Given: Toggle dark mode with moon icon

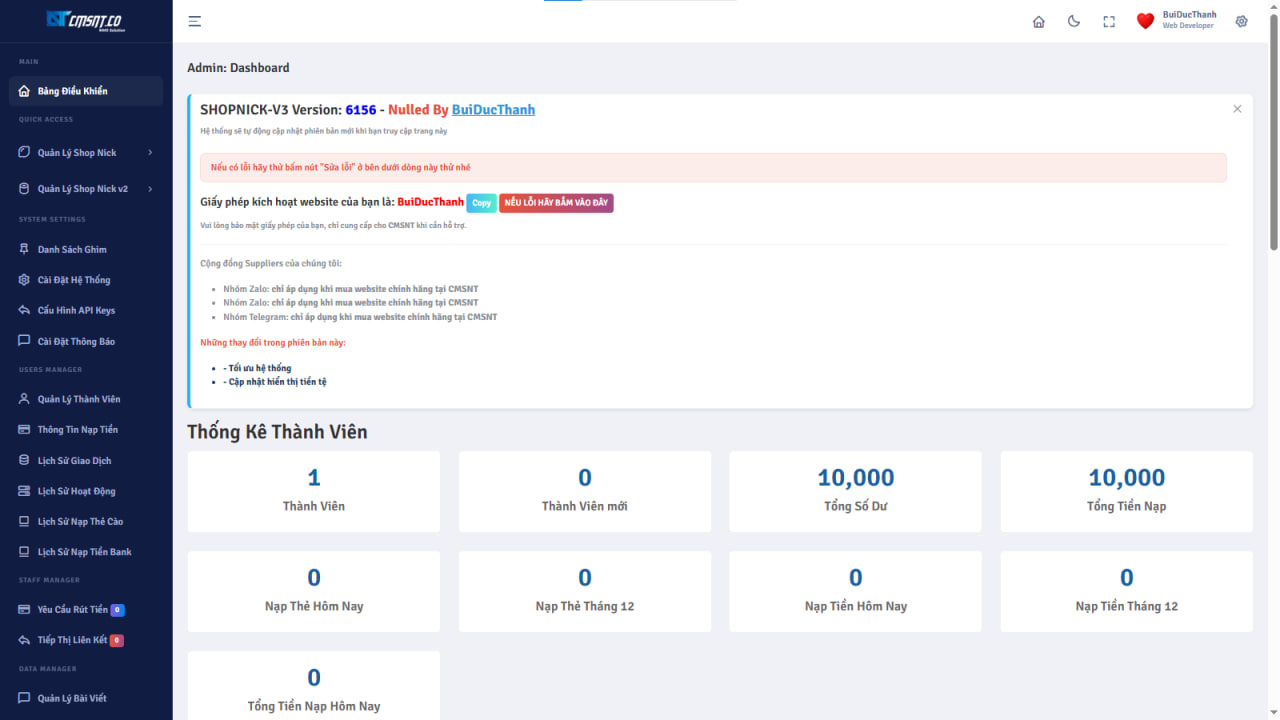Looking at the screenshot, I should click(1074, 21).
